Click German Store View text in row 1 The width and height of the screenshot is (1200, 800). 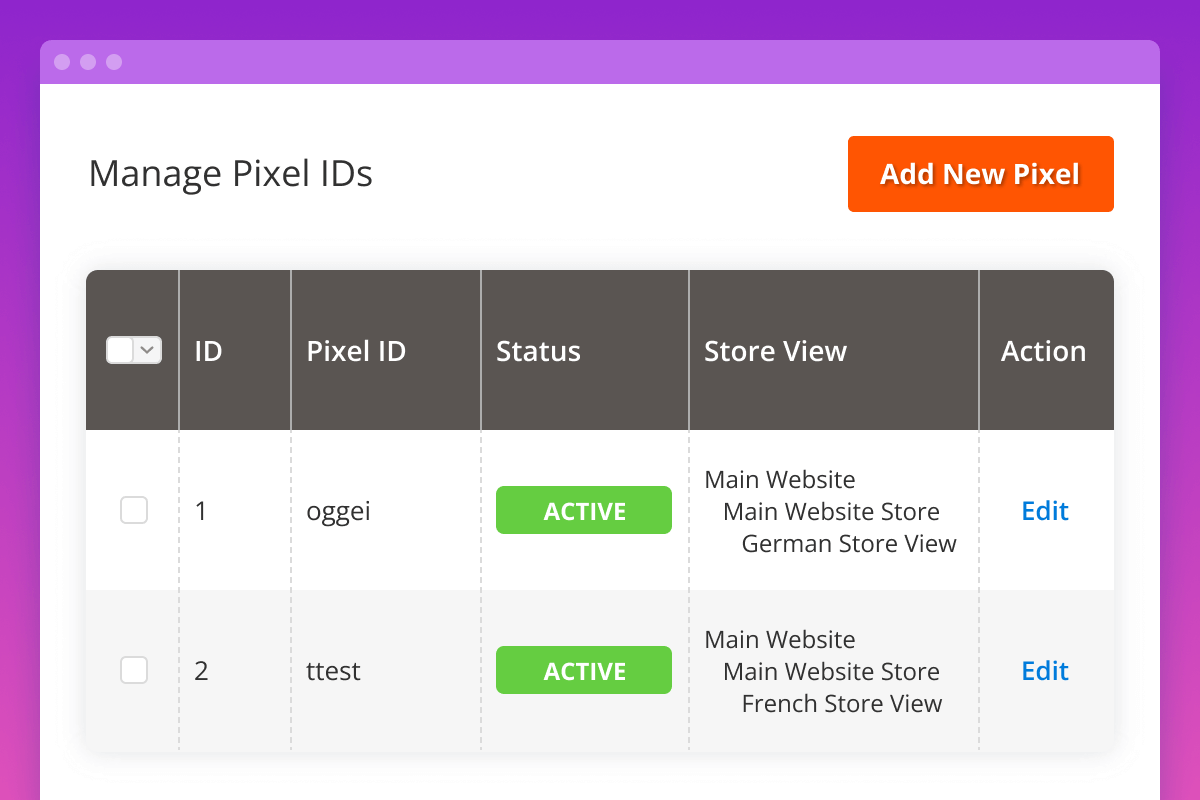[x=849, y=544]
